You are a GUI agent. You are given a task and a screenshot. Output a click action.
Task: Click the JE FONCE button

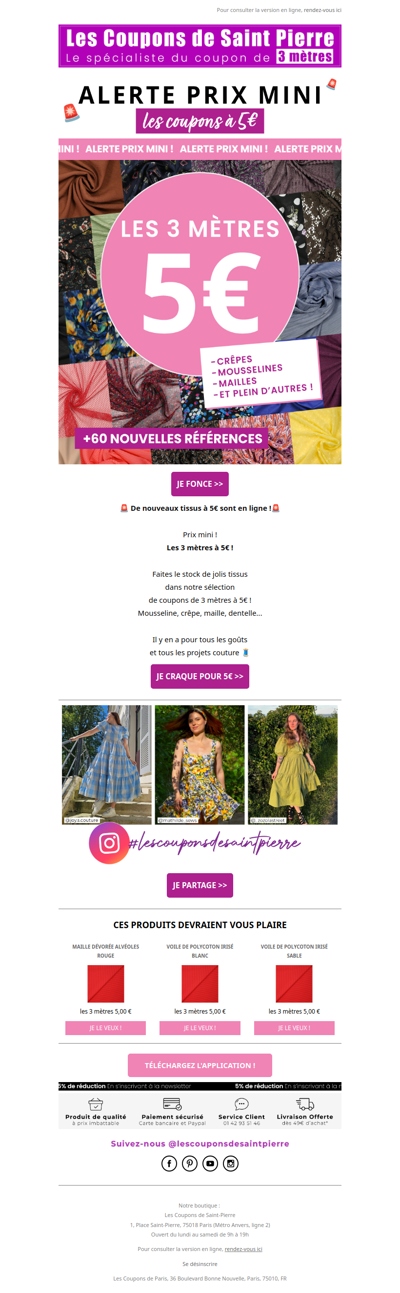pyautogui.click(x=200, y=484)
